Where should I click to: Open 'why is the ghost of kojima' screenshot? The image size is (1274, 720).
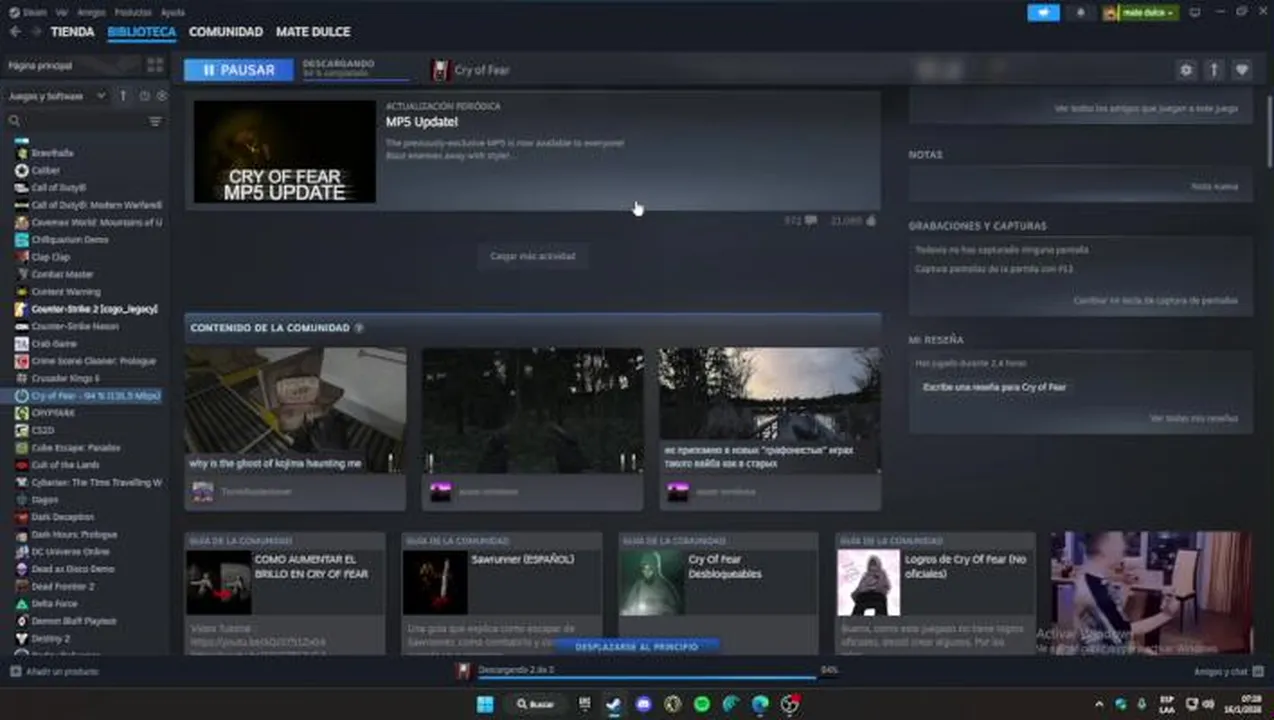[295, 410]
